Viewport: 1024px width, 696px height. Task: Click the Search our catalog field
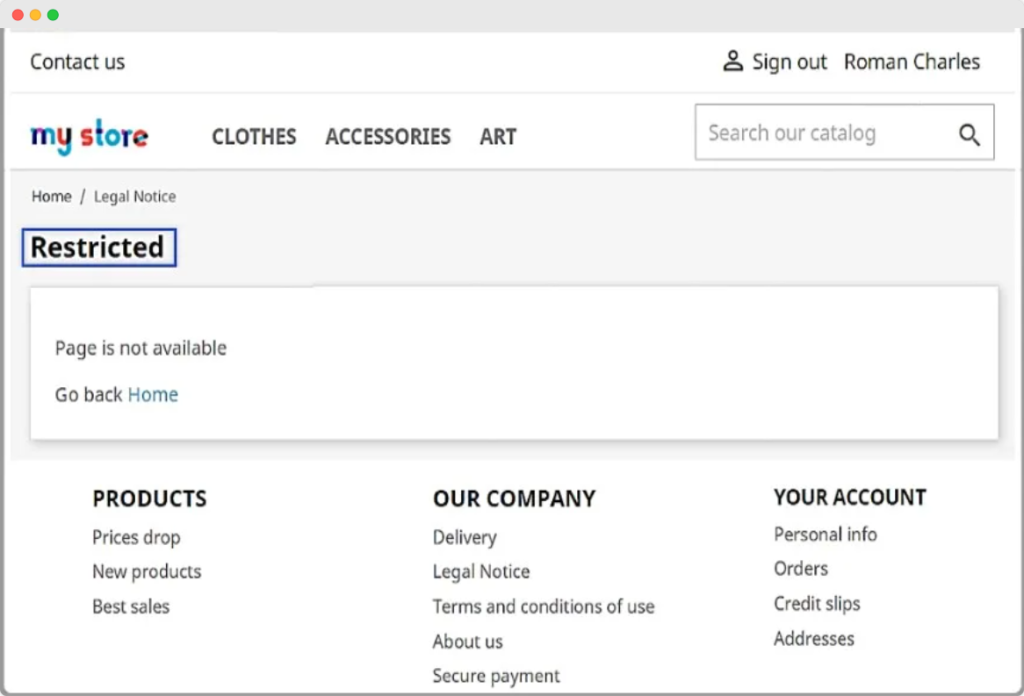[820, 133]
